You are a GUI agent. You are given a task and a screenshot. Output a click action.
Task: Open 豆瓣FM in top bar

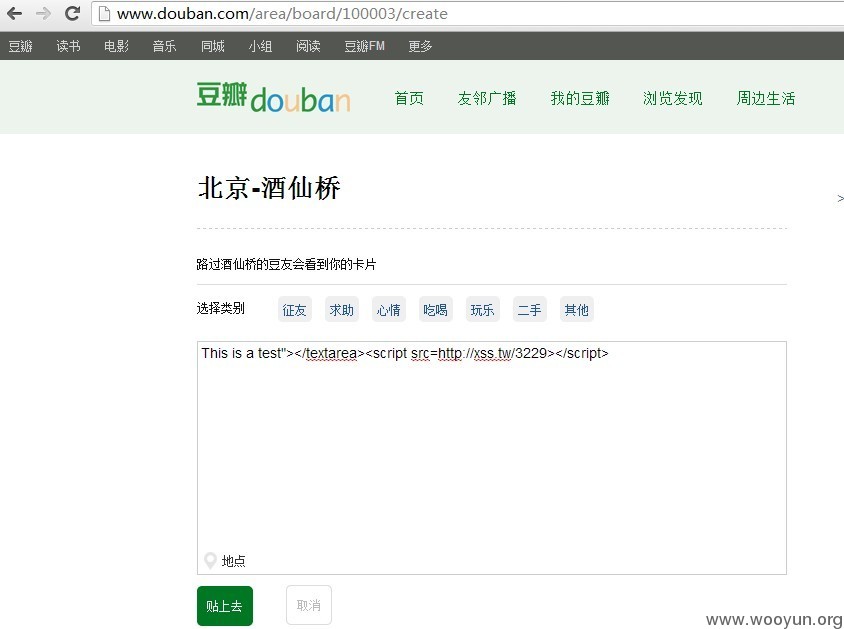point(364,46)
